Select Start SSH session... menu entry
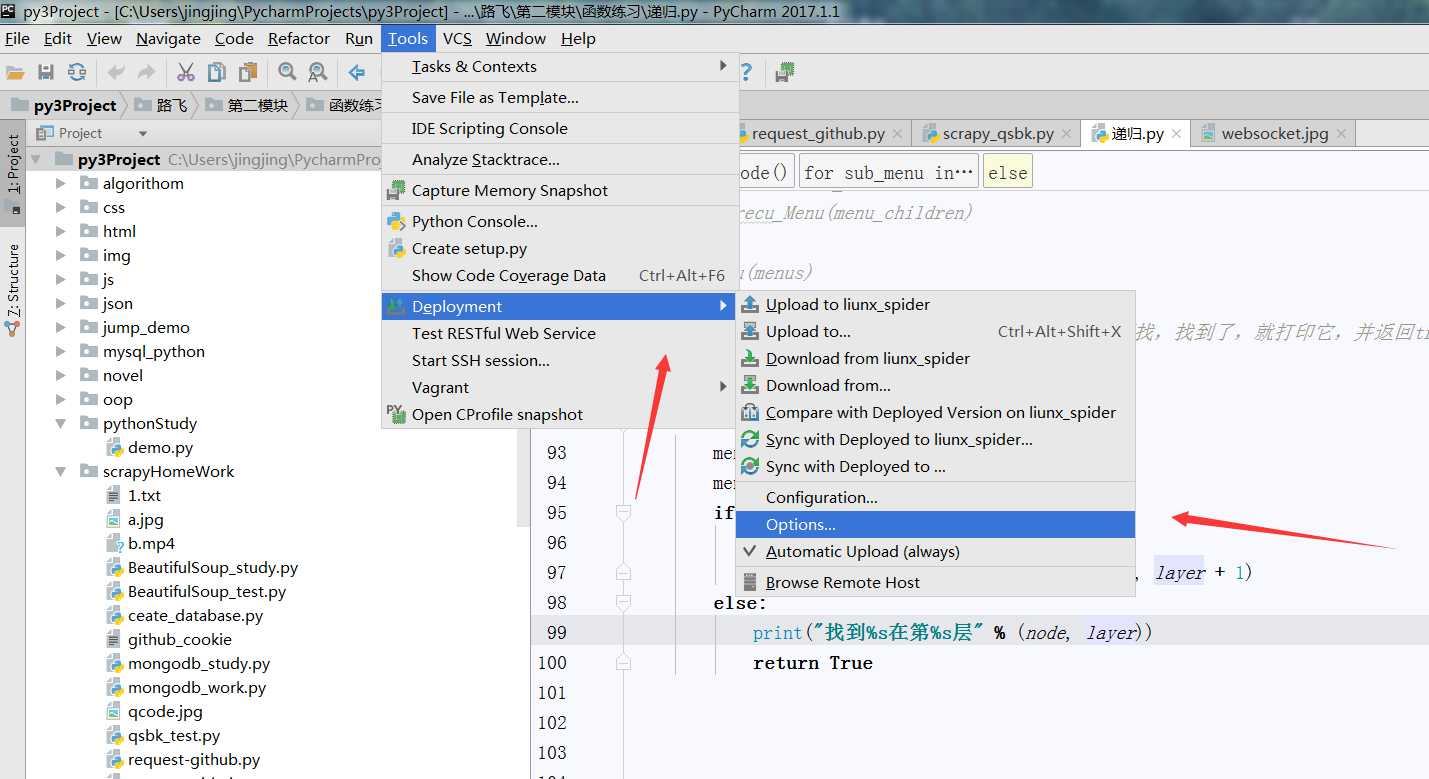Image resolution: width=1429 pixels, height=779 pixels. pos(559,360)
